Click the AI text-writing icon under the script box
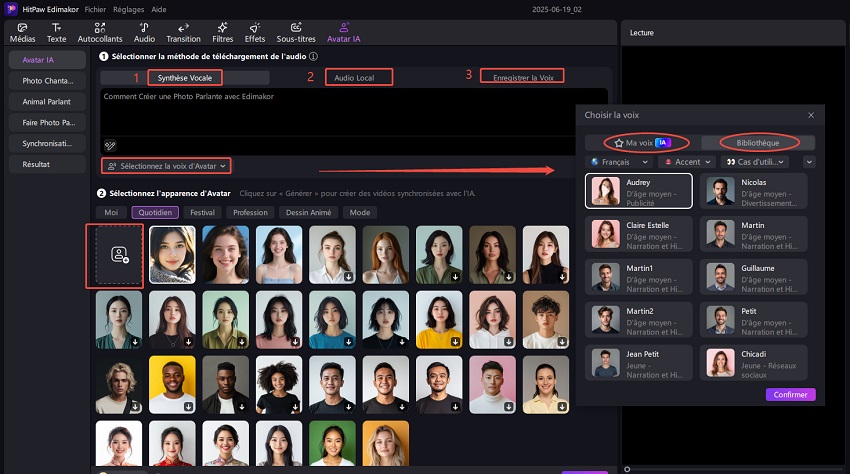The height and width of the screenshot is (474, 850). [x=110, y=145]
